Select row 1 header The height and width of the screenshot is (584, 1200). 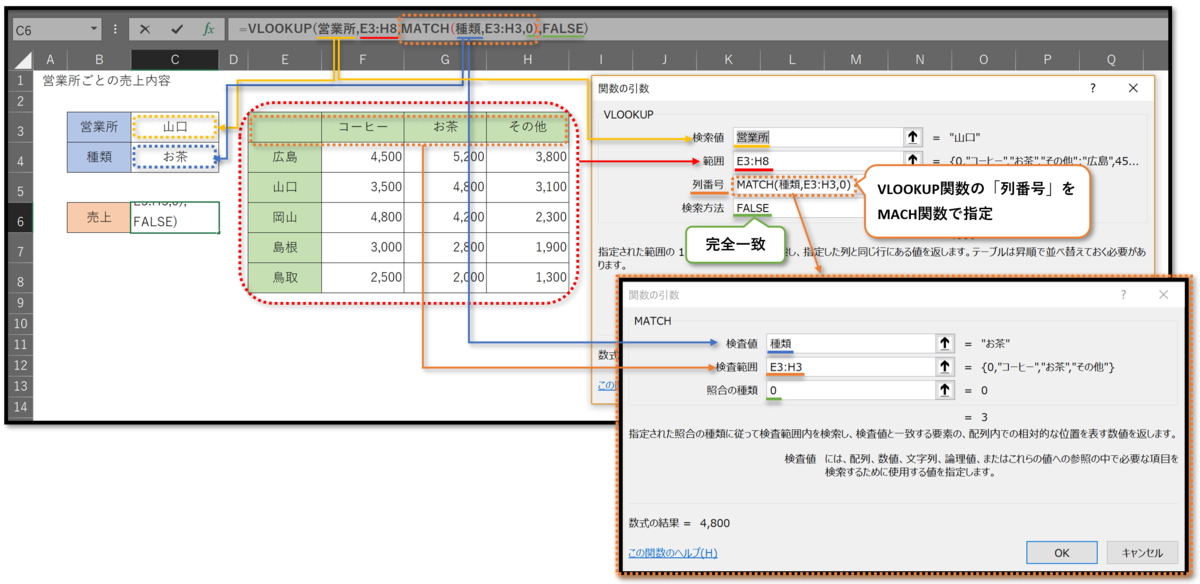tap(22, 80)
